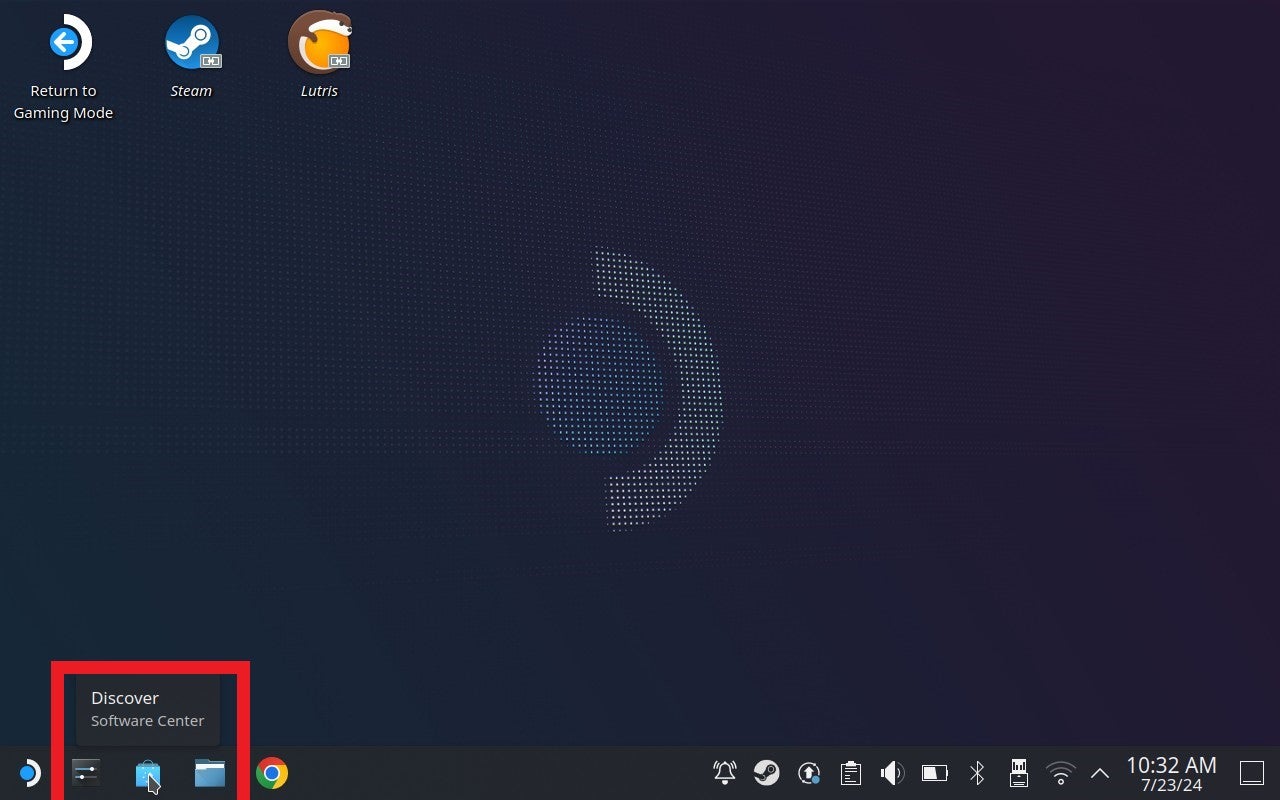Select the Steam desktop icon
This screenshot has width=1280, height=800.
coord(191,45)
